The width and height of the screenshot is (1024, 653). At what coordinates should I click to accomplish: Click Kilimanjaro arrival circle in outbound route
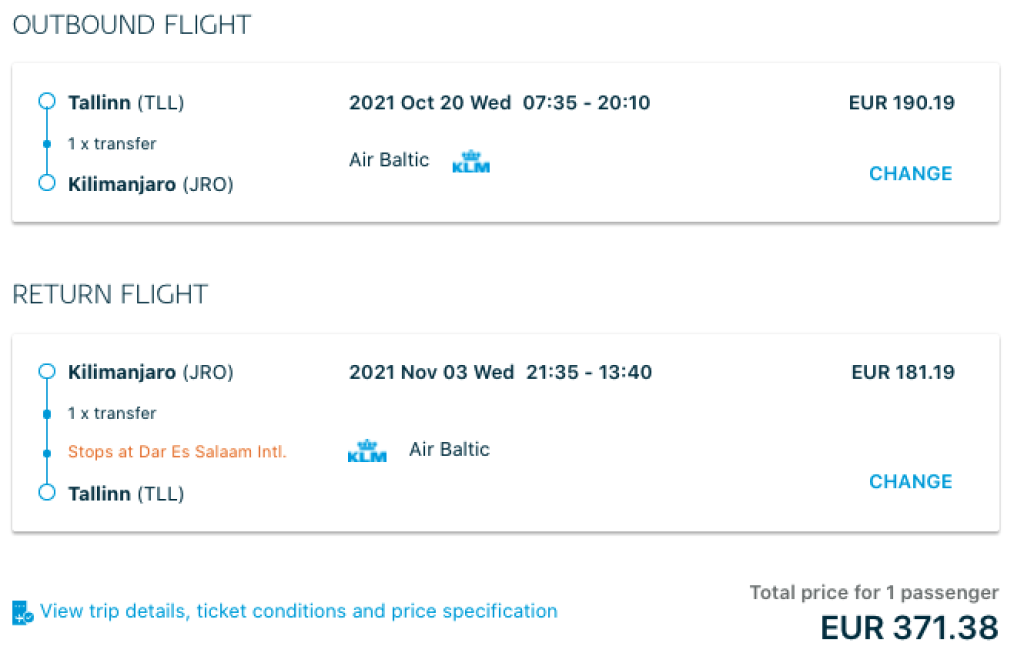46,184
